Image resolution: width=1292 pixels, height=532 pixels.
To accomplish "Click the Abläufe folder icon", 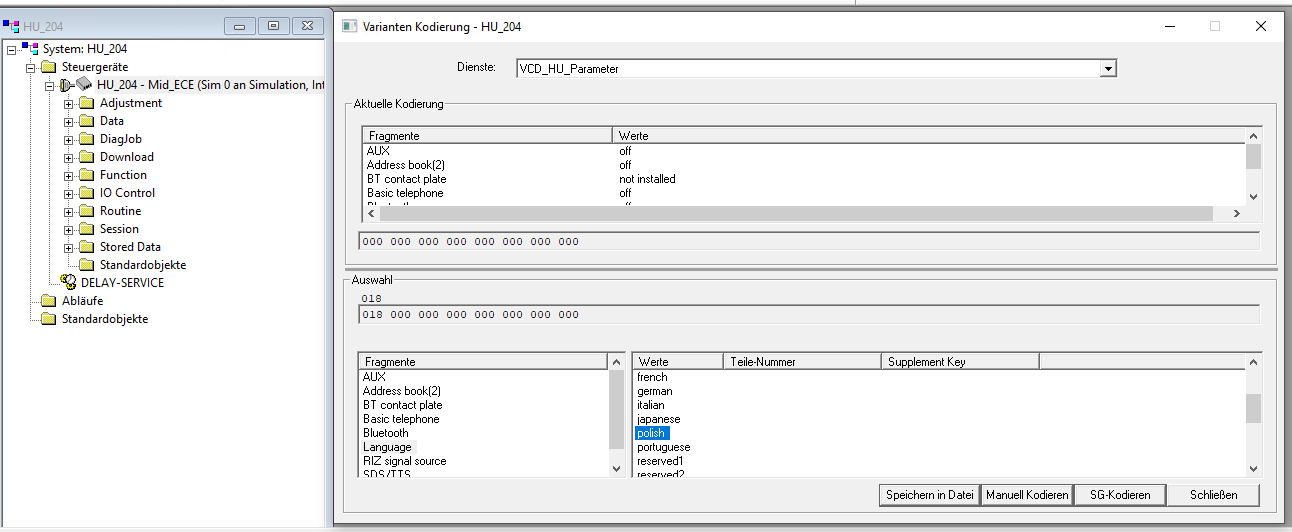I will click(48, 301).
